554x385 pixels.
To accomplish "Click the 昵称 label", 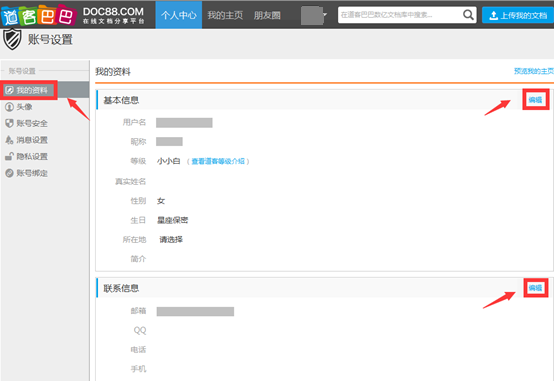I will [138, 142].
